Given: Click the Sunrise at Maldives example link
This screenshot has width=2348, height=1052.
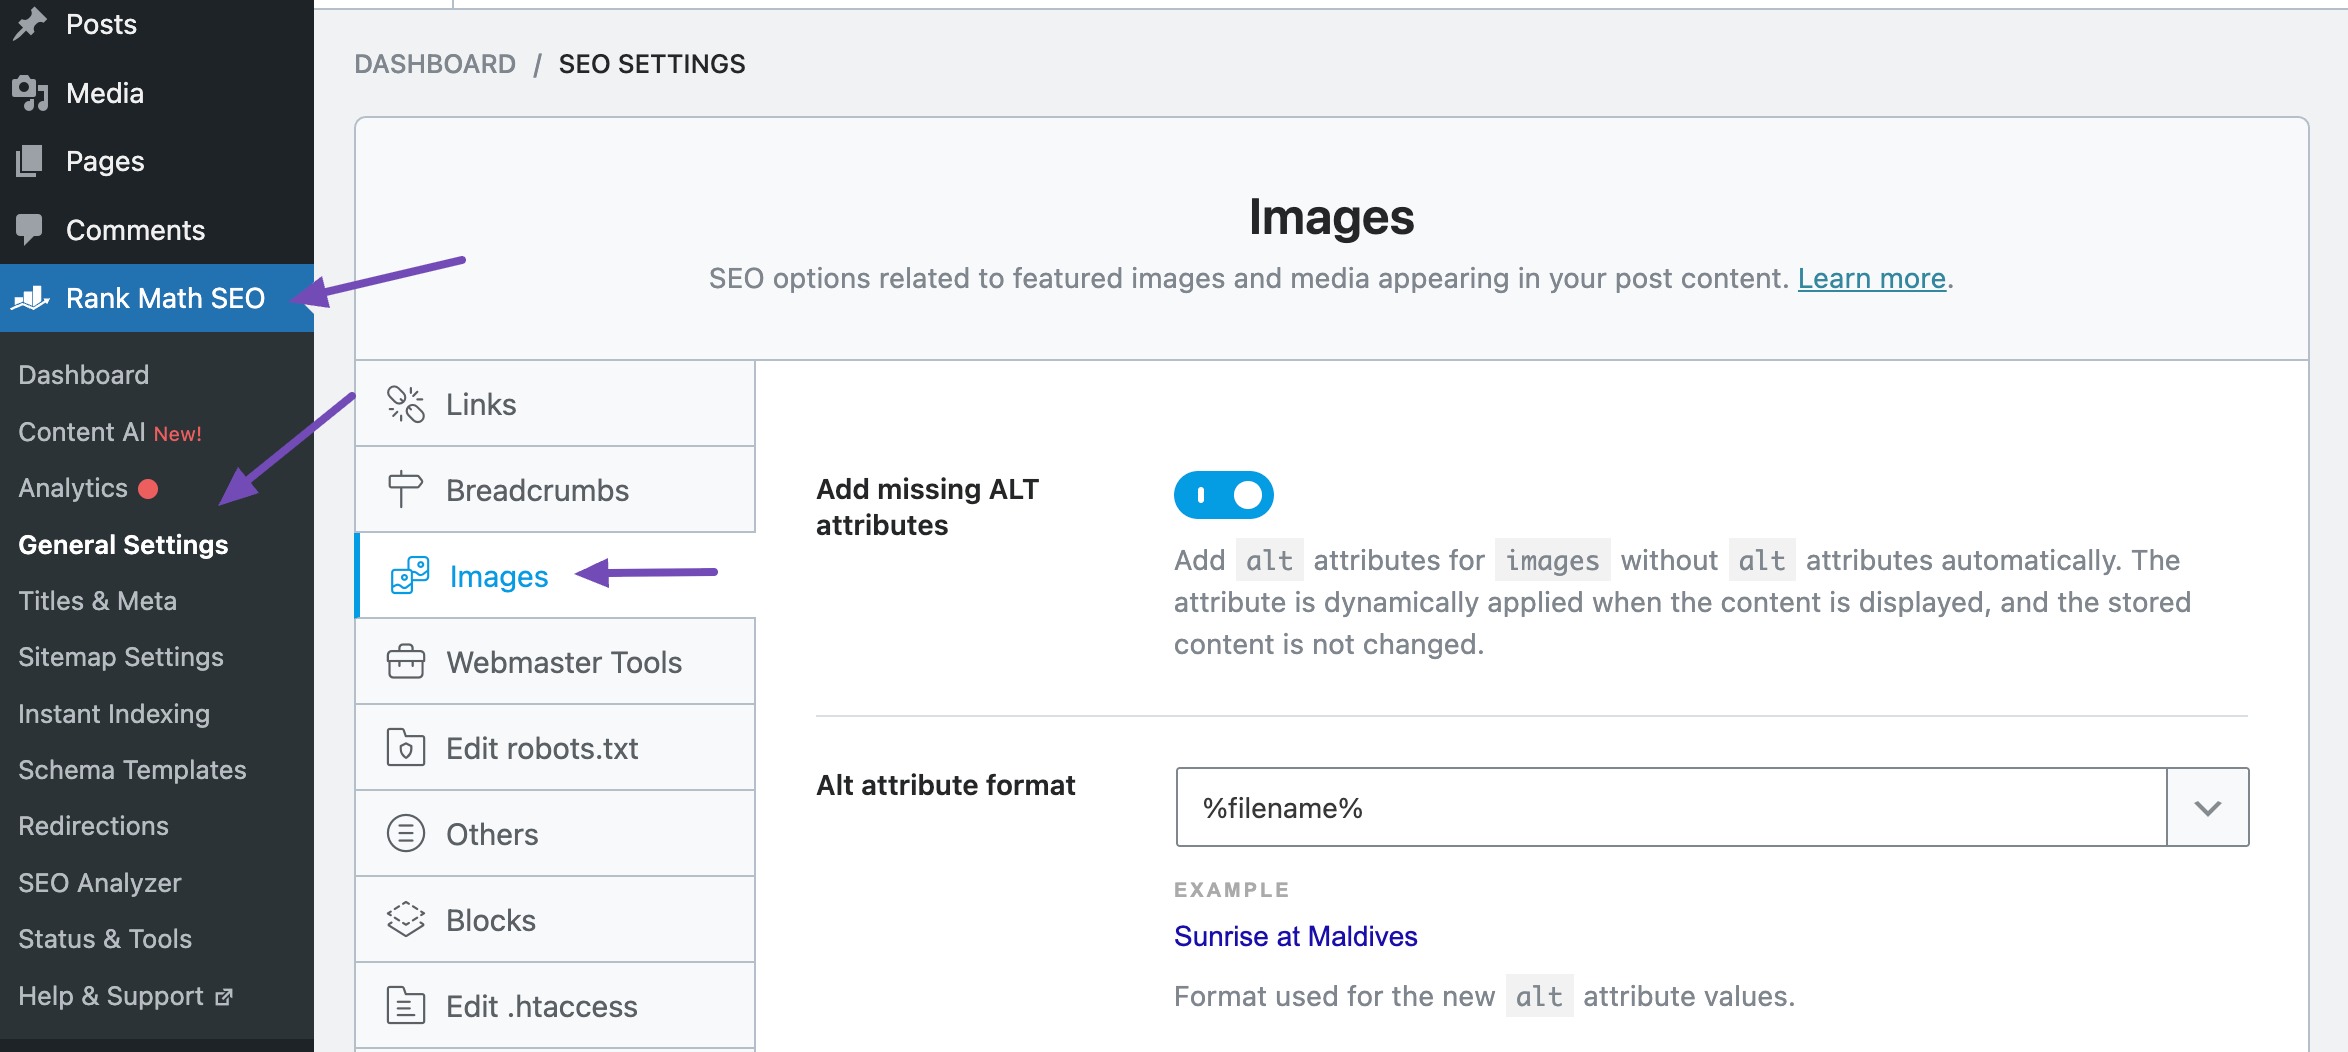Looking at the screenshot, I should pyautogui.click(x=1295, y=936).
